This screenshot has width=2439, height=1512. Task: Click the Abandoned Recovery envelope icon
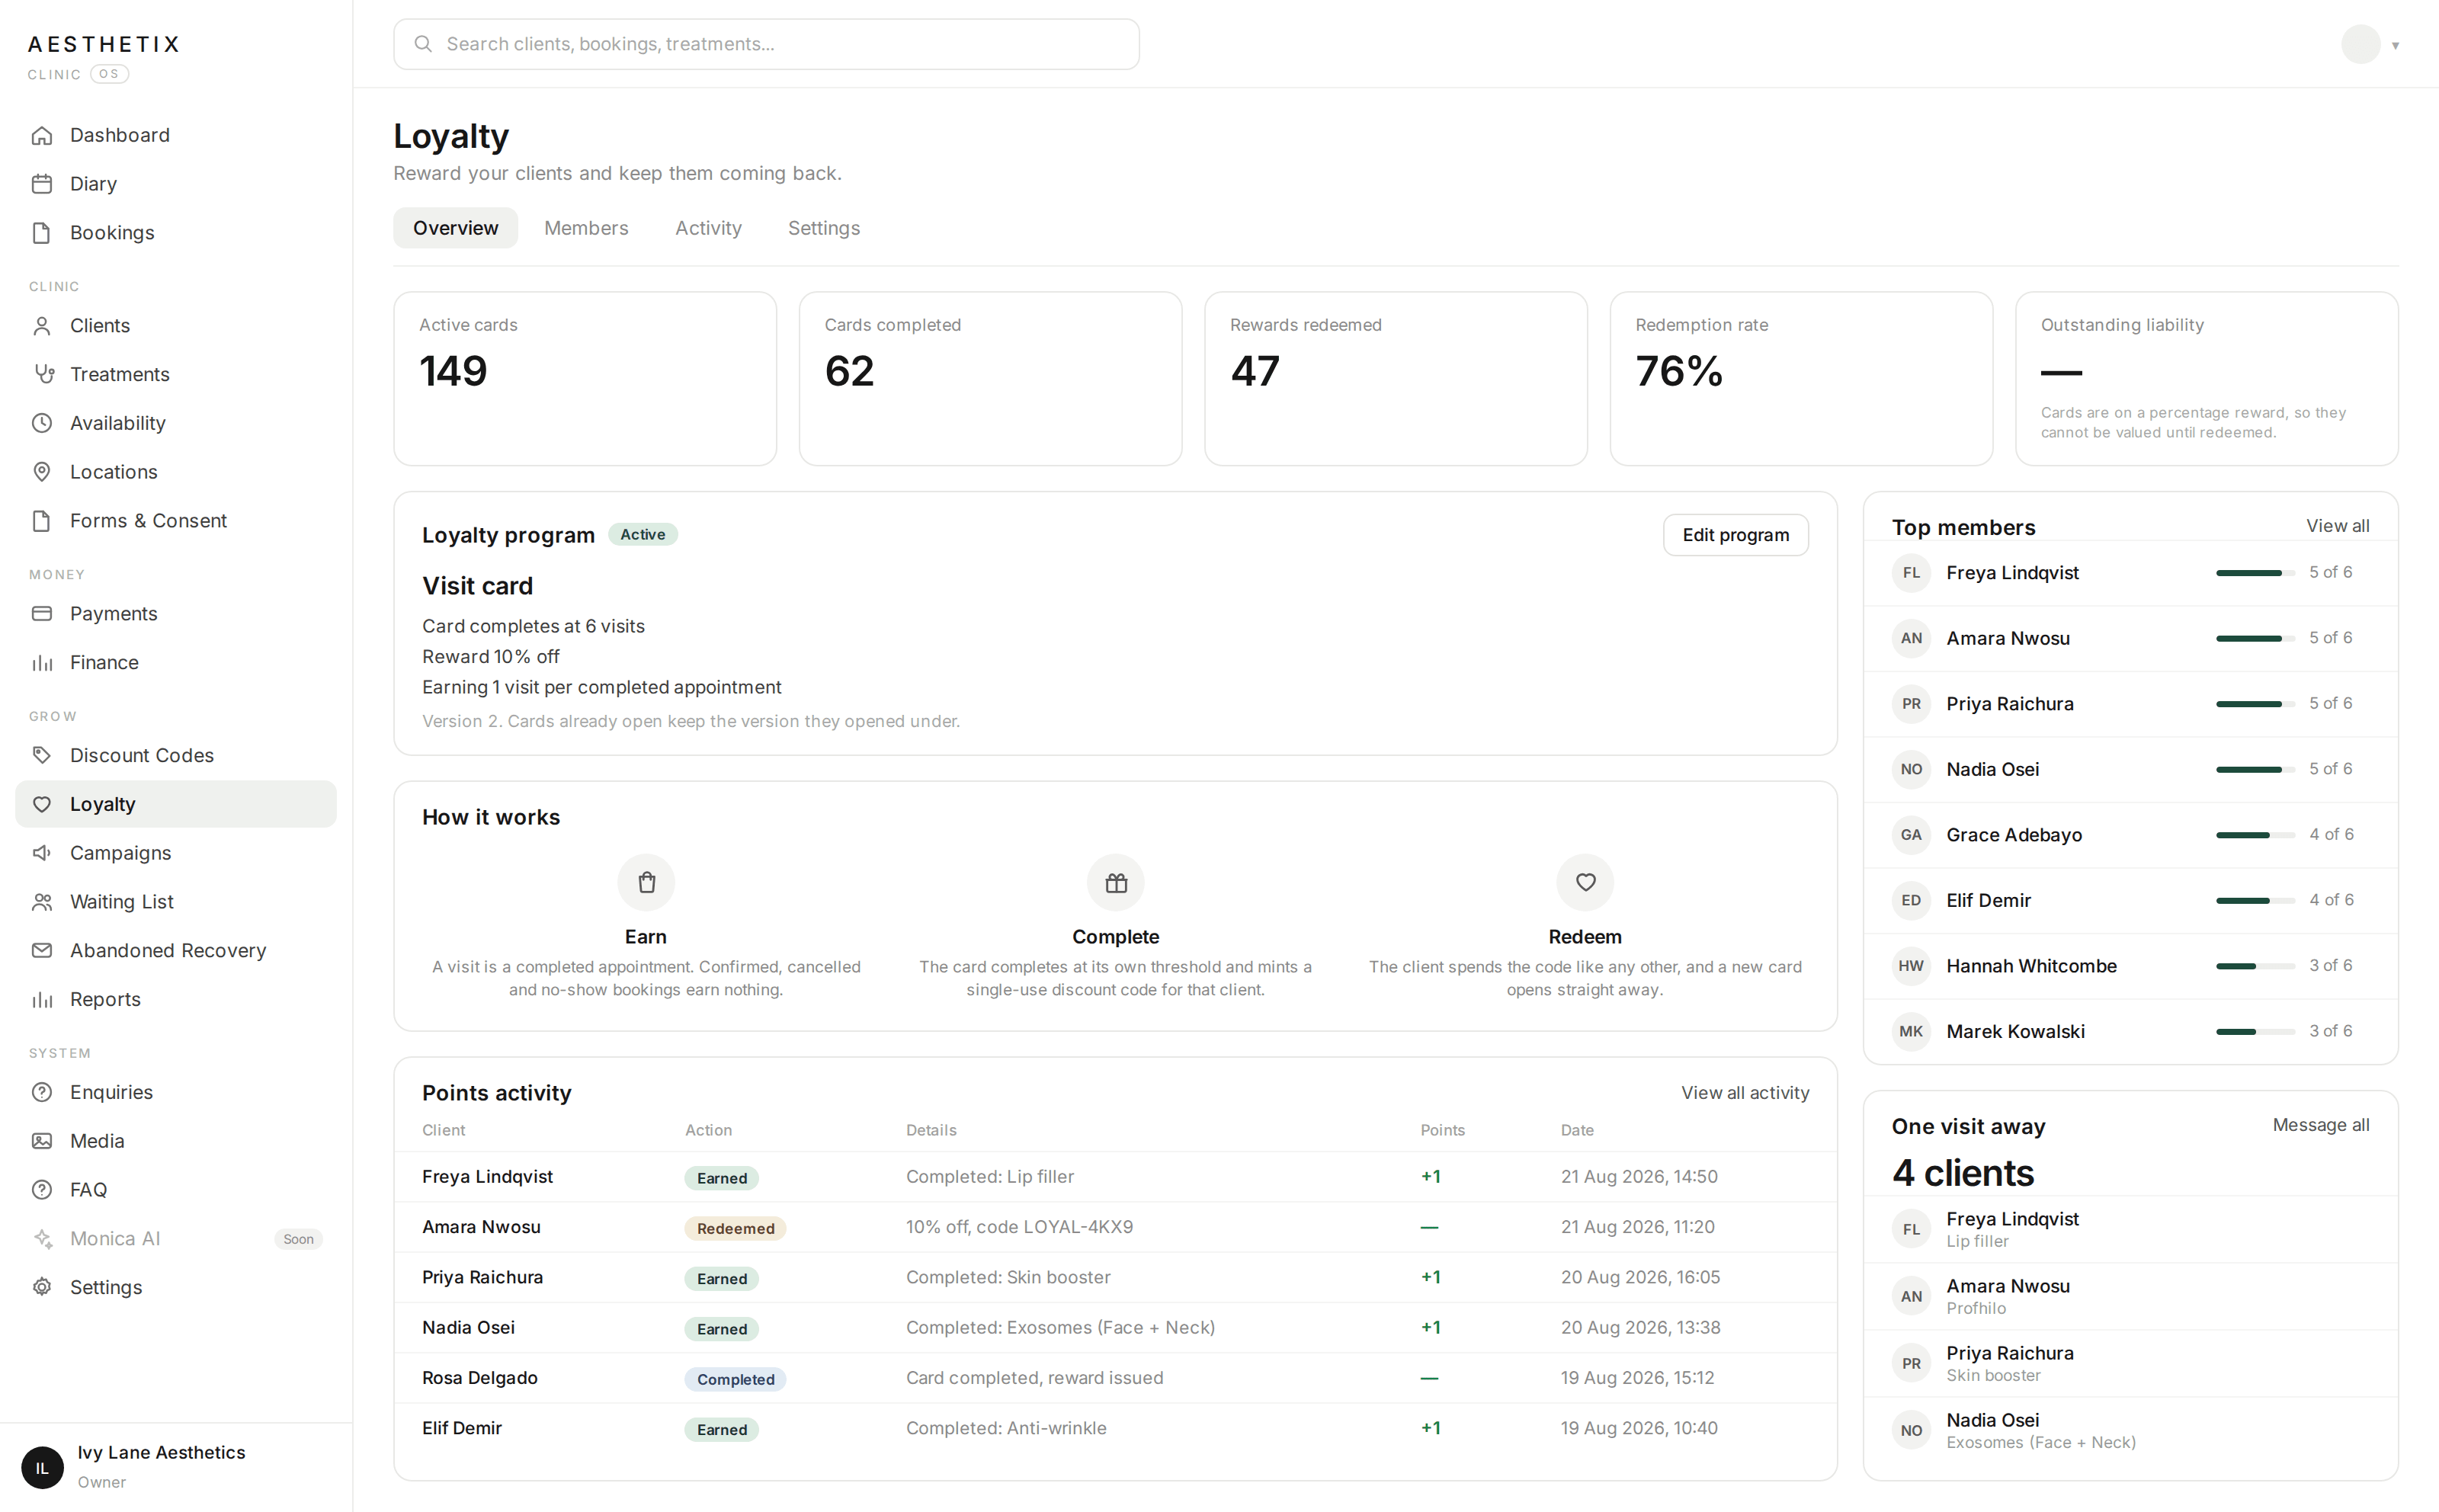pyautogui.click(x=42, y=951)
